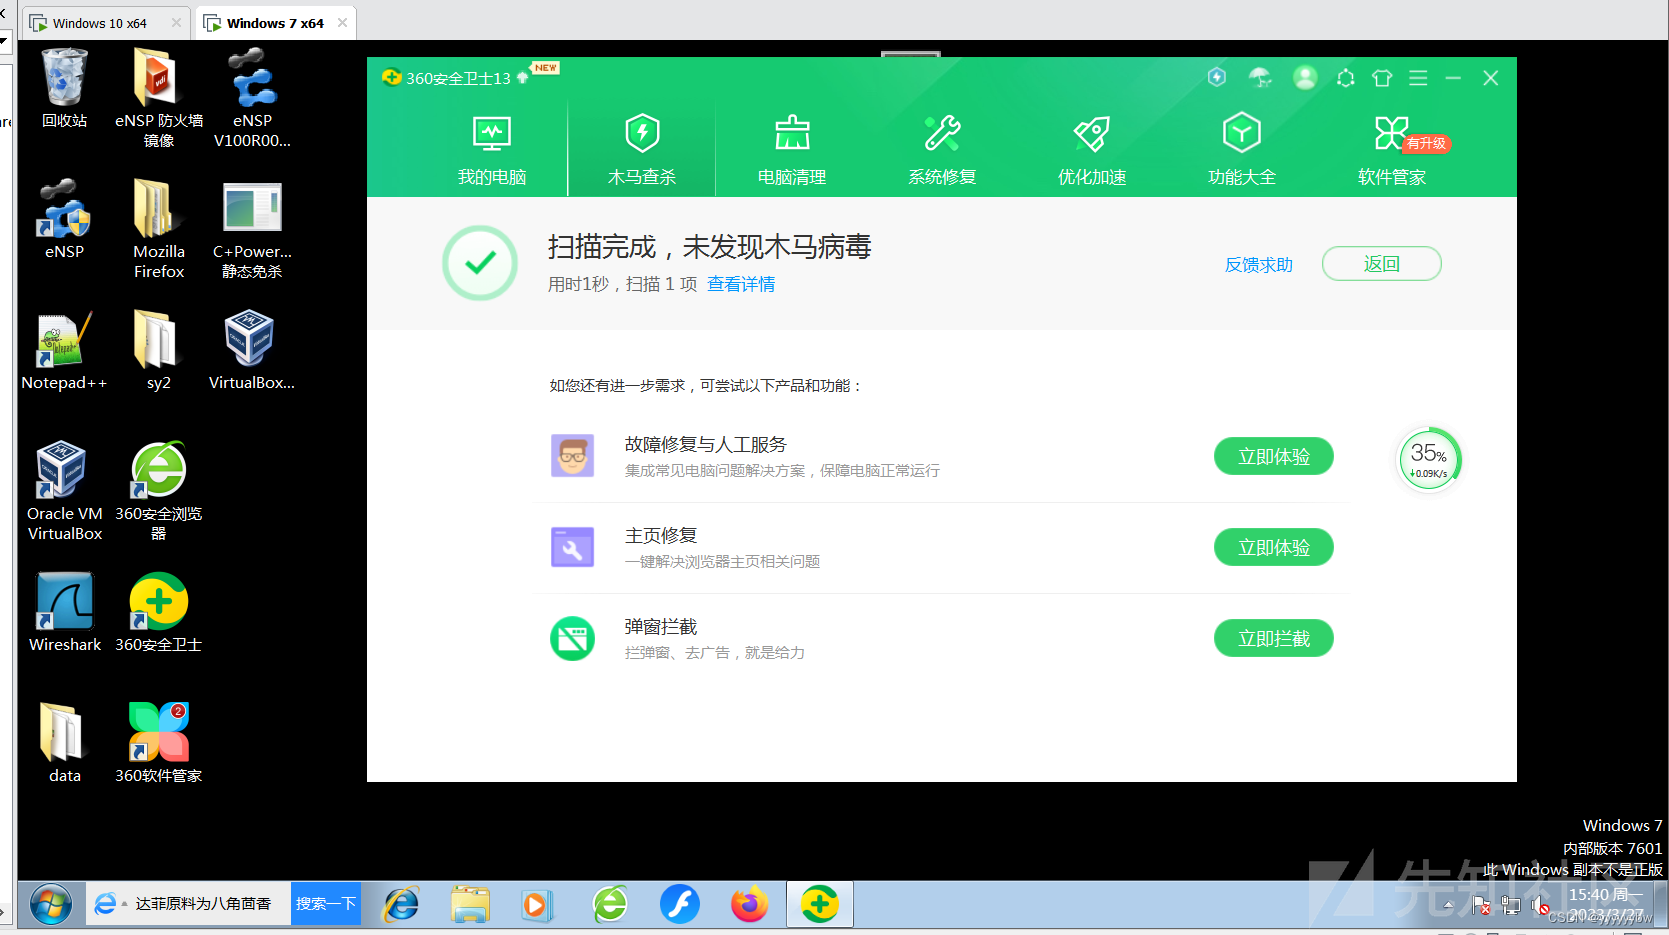
Task: Click the 35% speed ball widget
Action: tap(1429, 460)
